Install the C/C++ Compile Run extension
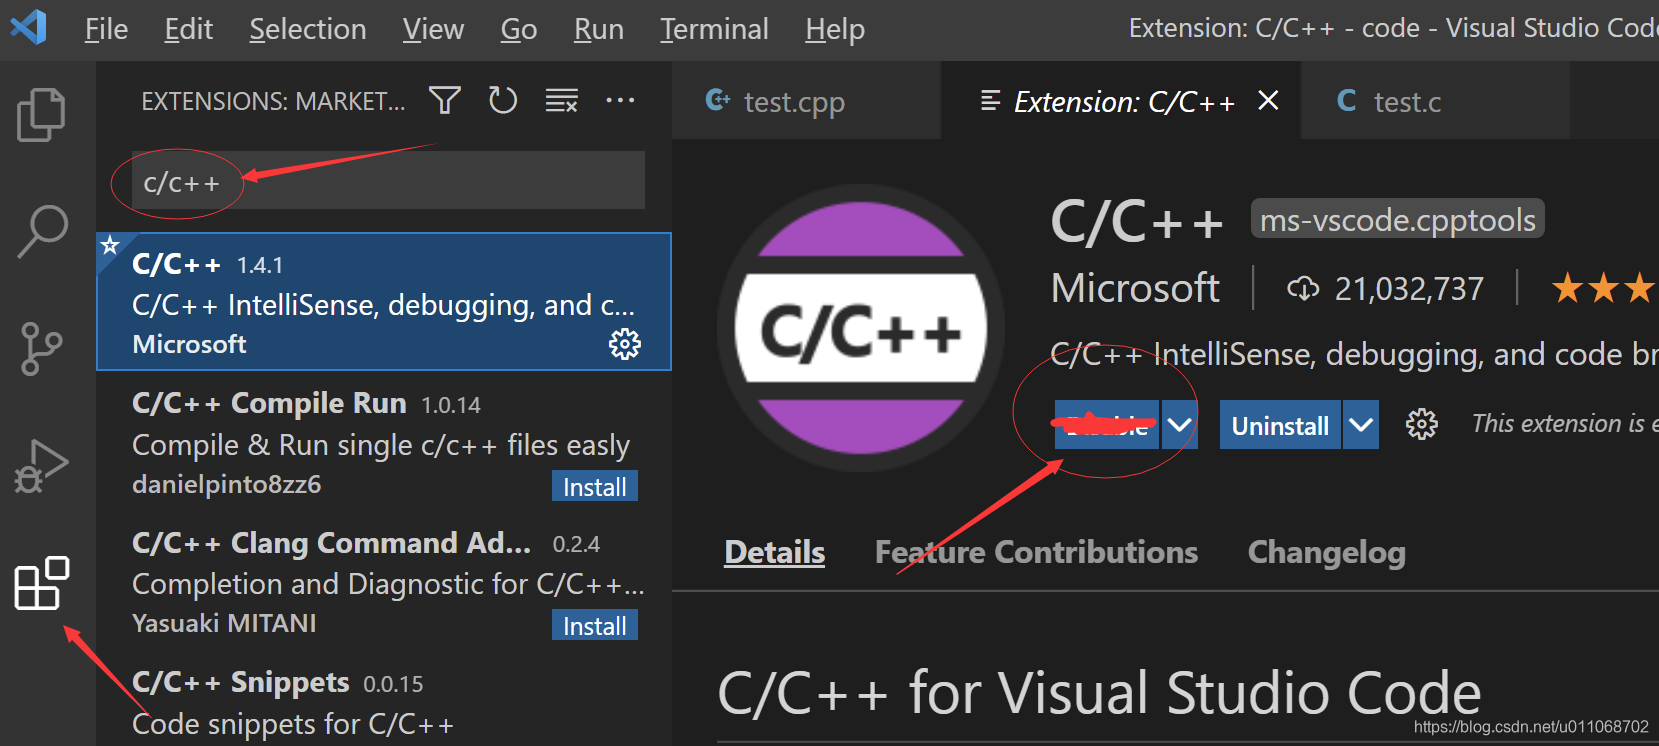Viewport: 1659px width, 746px height. click(x=595, y=487)
